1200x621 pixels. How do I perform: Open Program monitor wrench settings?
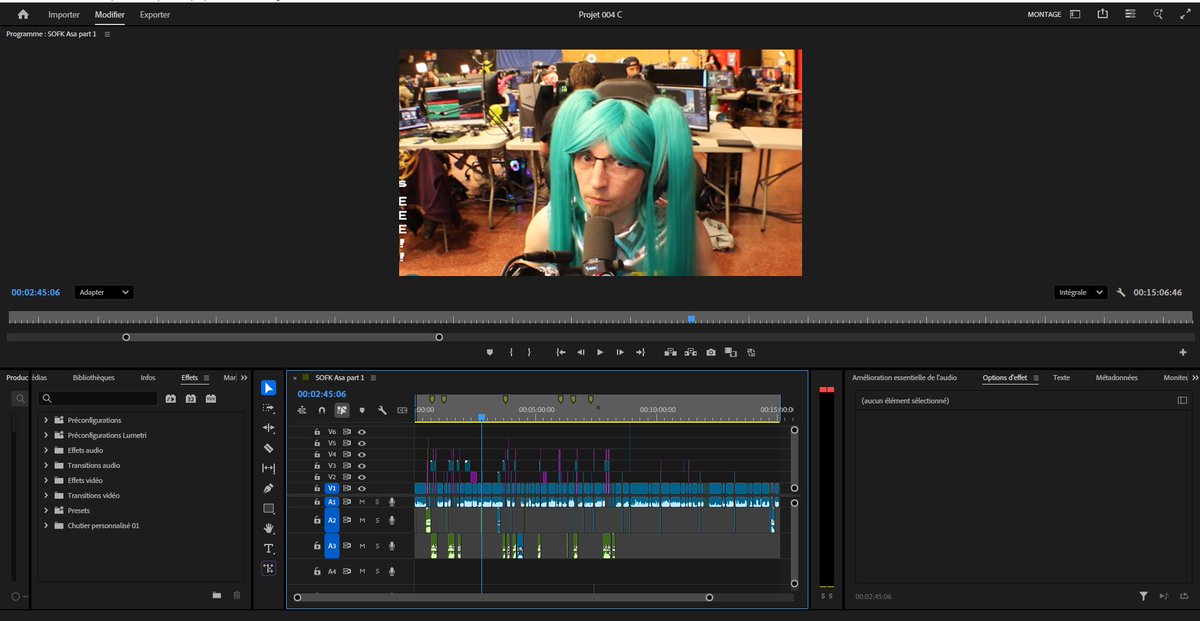click(1121, 292)
